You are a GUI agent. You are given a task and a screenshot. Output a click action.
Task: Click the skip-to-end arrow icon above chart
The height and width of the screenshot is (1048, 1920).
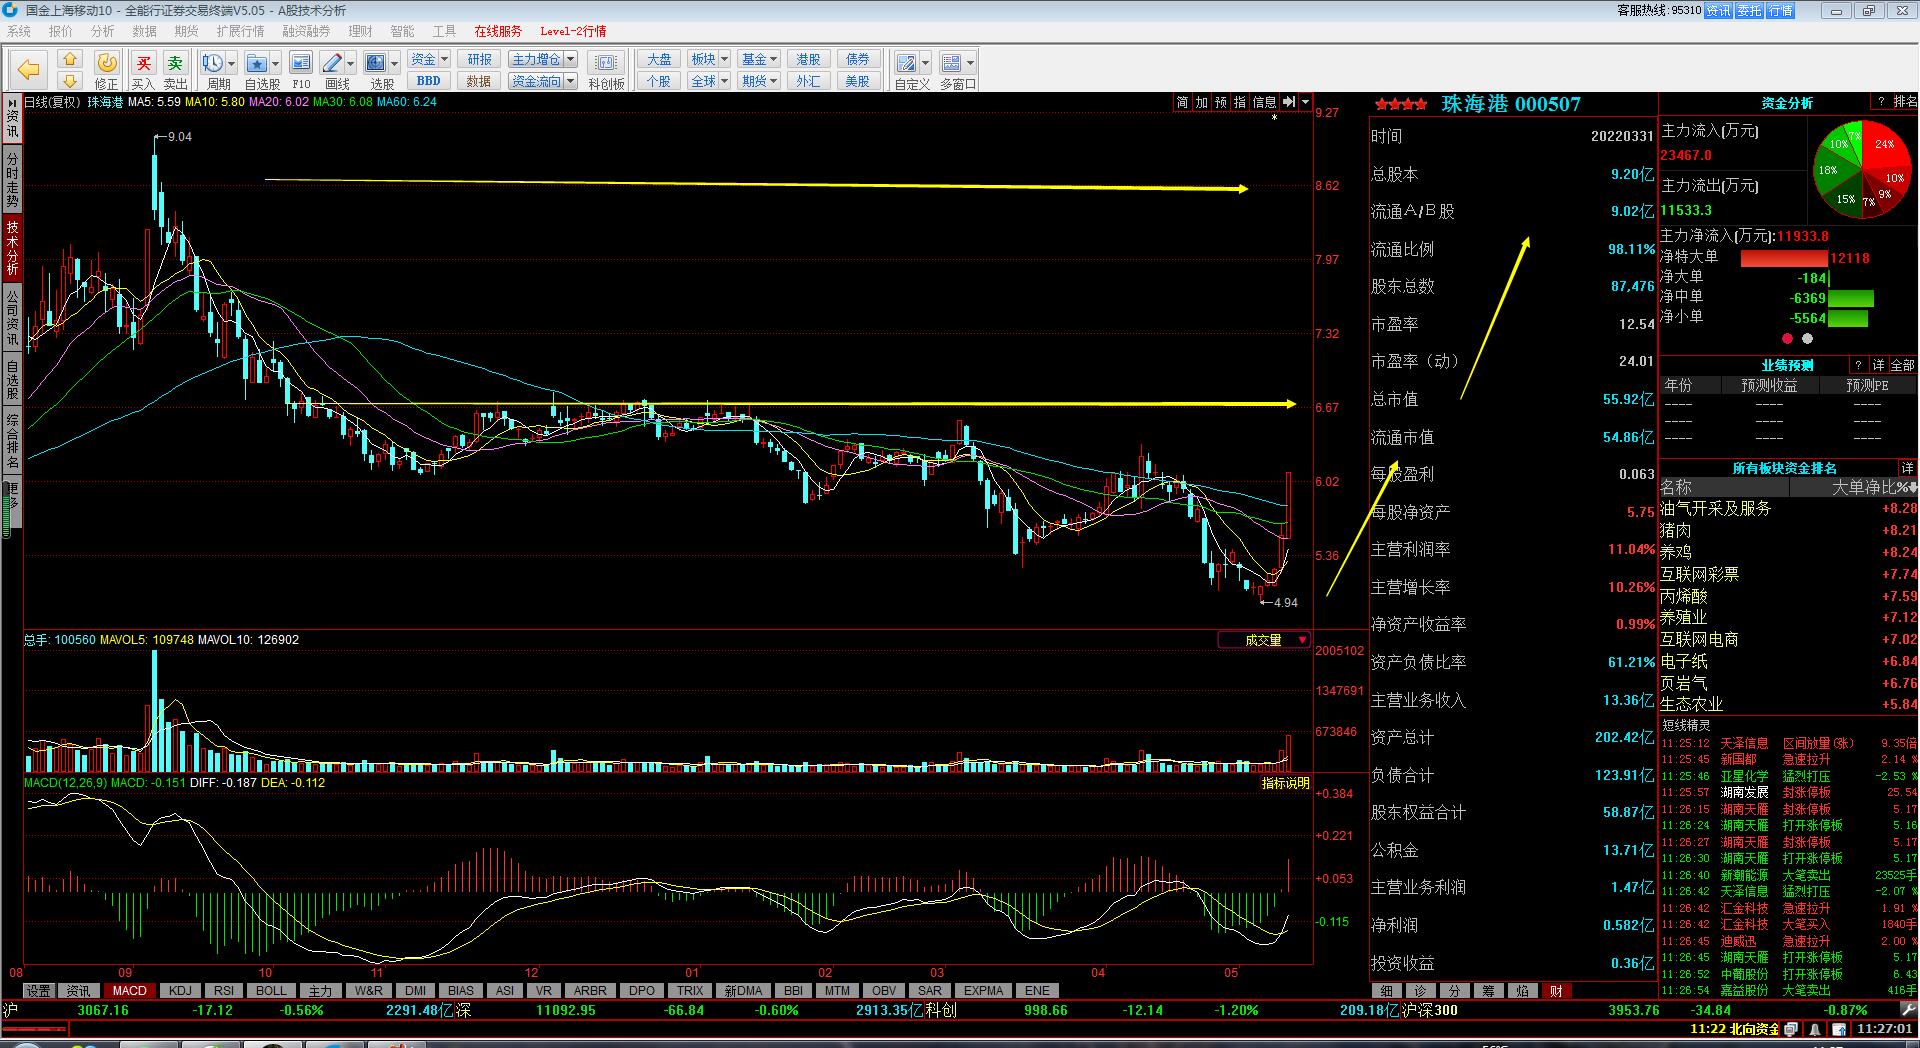pos(1289,102)
